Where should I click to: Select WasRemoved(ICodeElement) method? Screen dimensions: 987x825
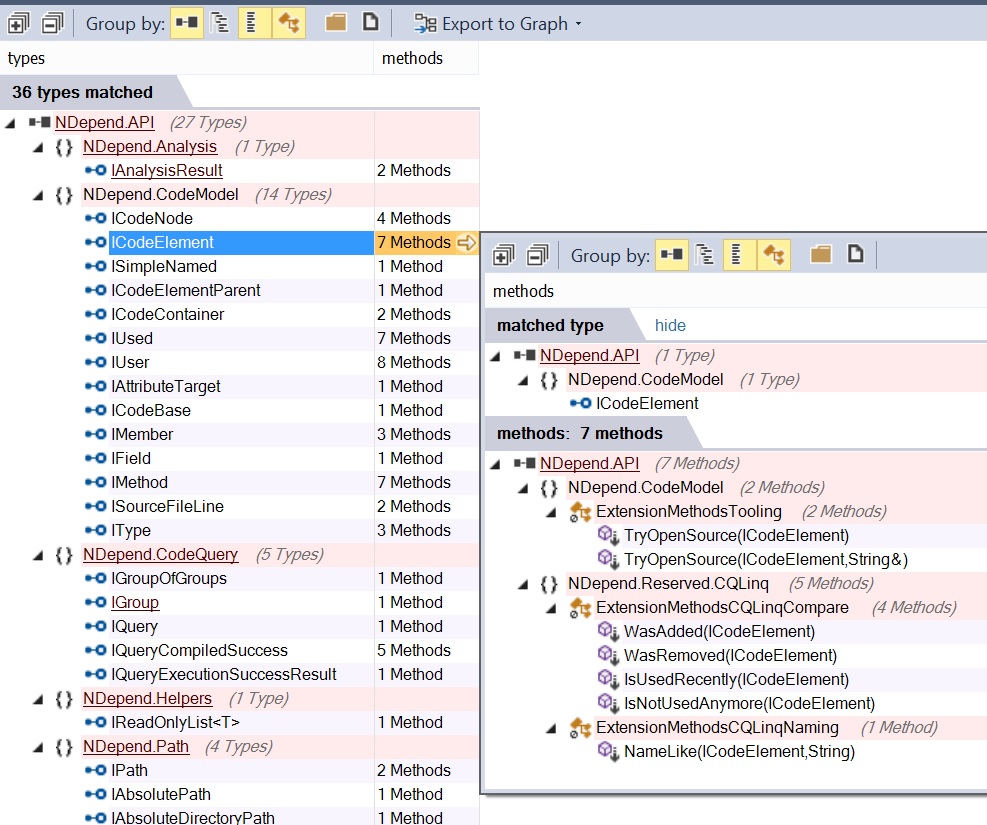[730, 656]
